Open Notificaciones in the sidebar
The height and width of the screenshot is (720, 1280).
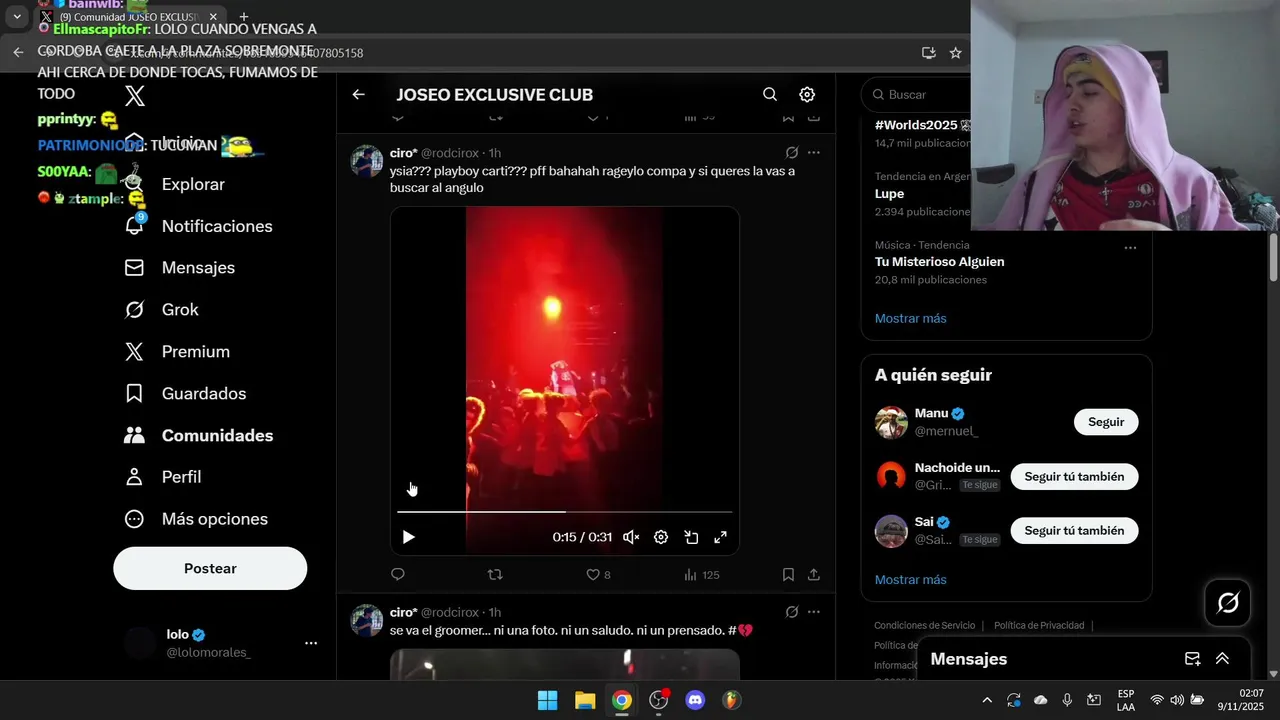pos(198,226)
